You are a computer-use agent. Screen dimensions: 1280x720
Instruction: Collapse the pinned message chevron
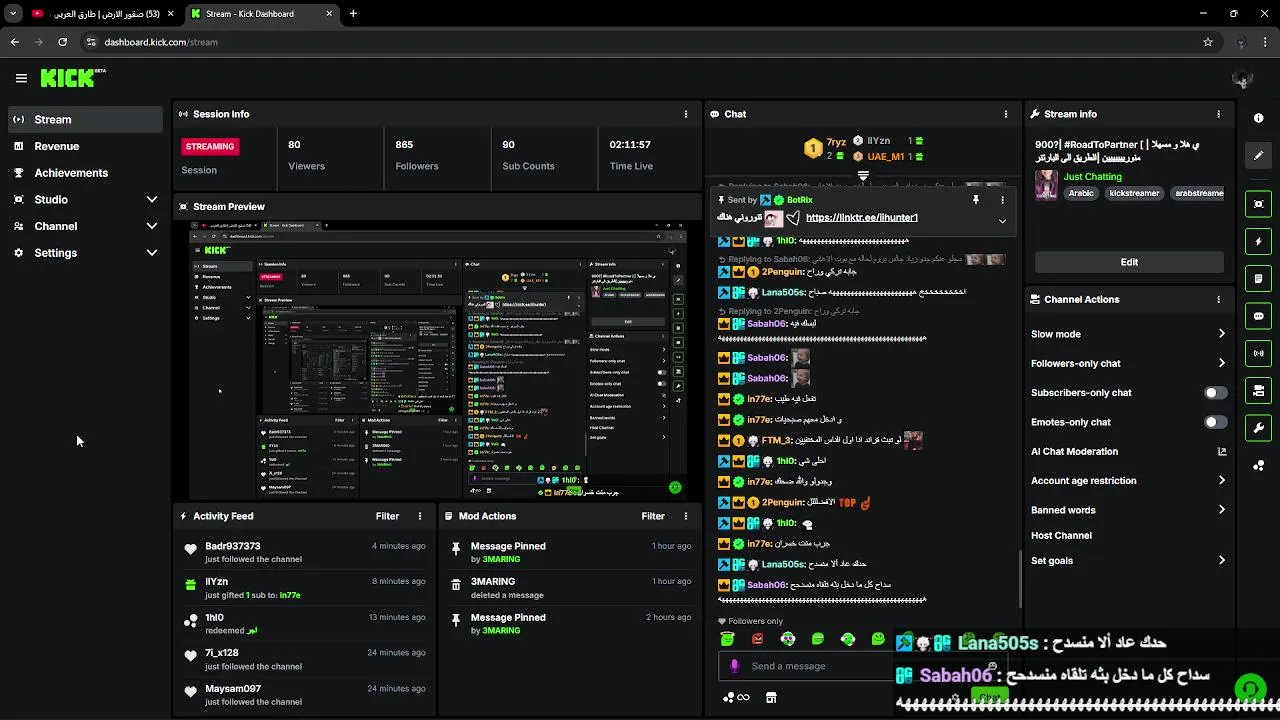(x=1002, y=221)
